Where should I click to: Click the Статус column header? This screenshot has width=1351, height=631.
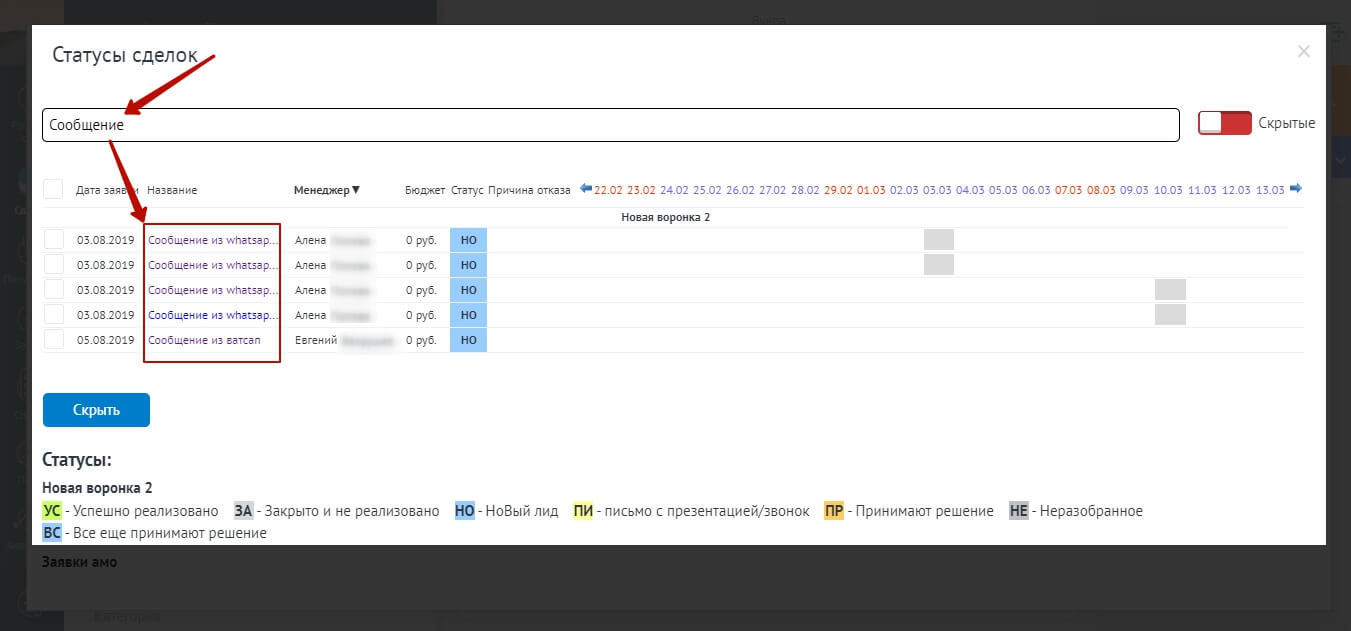(x=467, y=190)
